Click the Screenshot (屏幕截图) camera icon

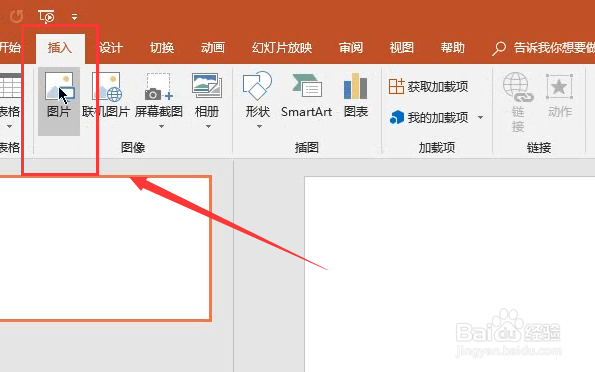click(x=159, y=87)
